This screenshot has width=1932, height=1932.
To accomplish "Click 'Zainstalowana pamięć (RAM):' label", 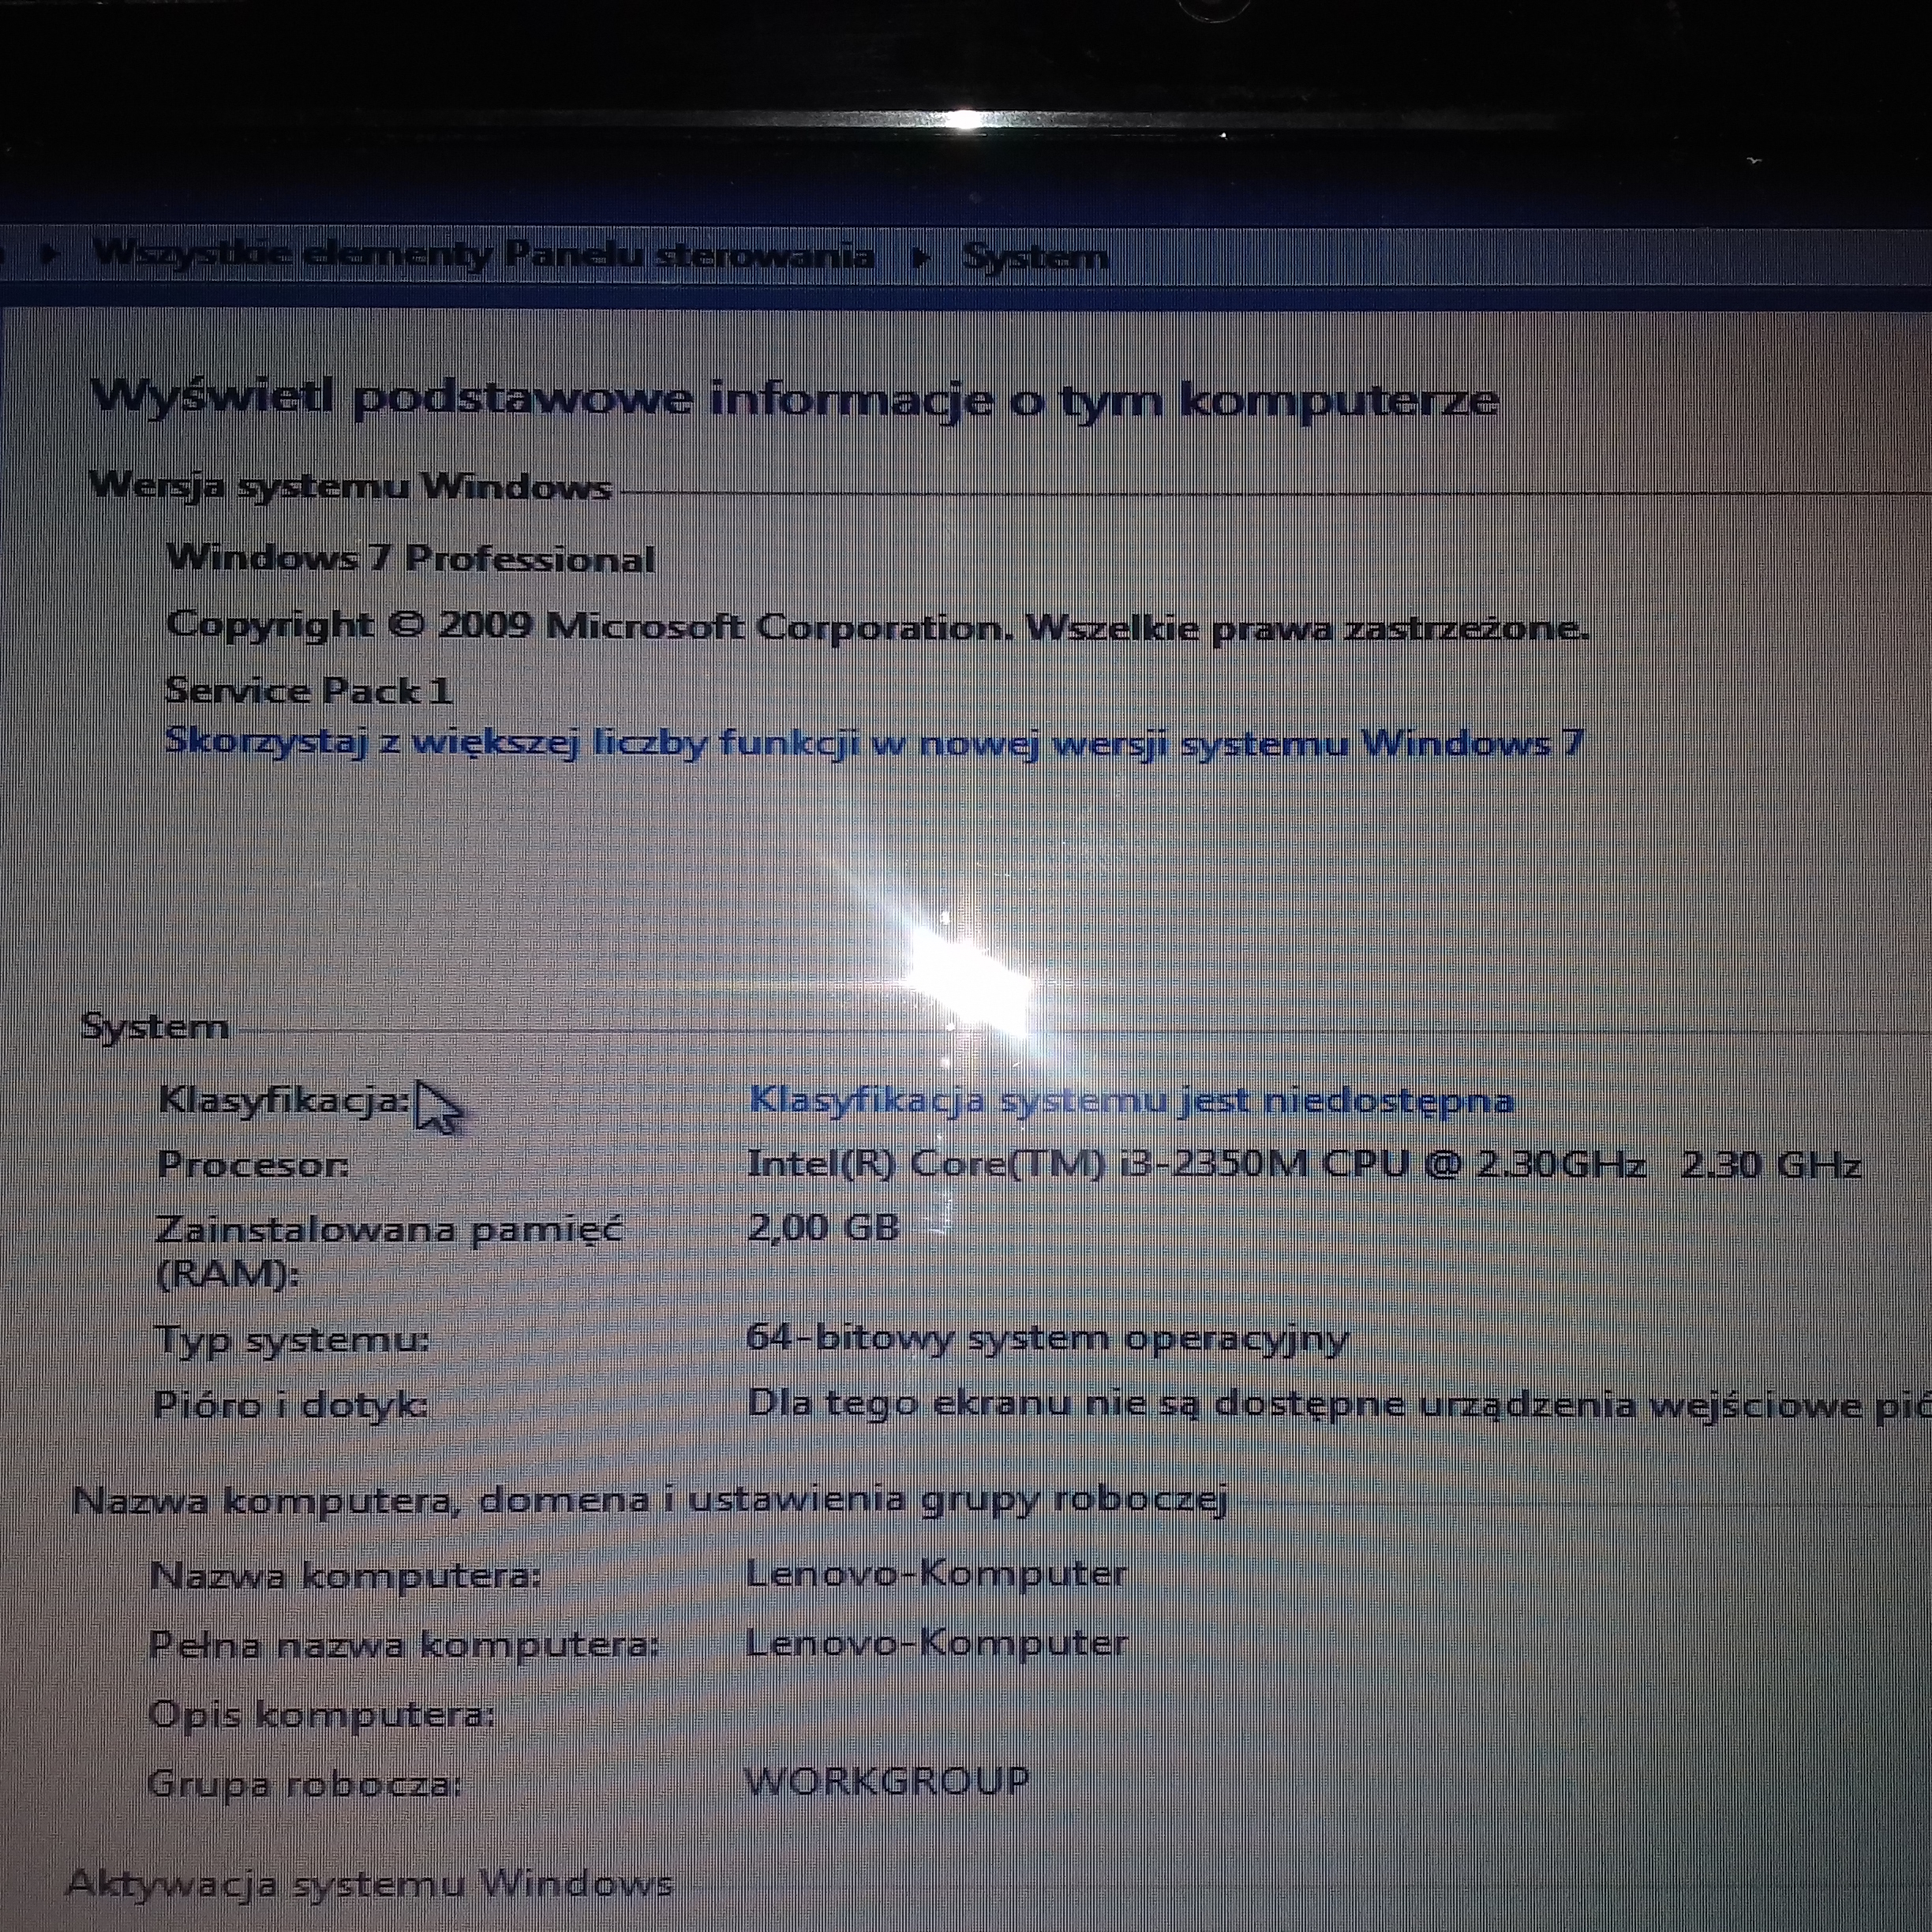I will point(389,1251).
